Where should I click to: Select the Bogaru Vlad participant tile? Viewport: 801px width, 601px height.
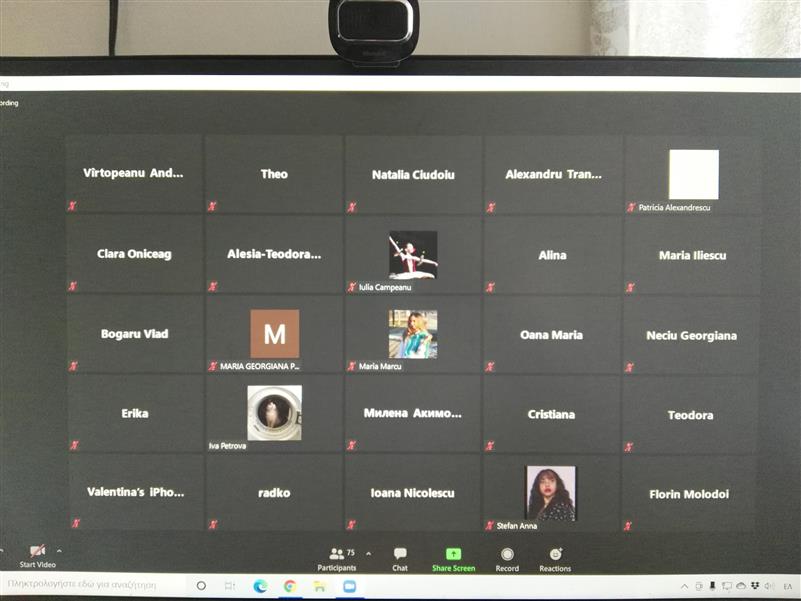click(135, 334)
